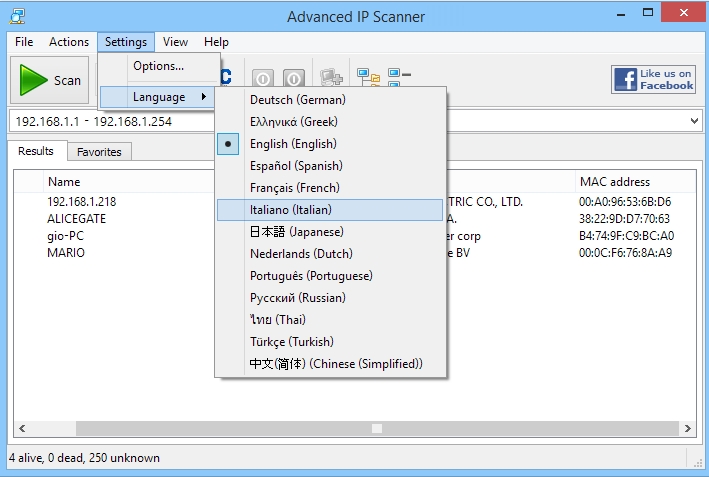Maximize the Advanced IP Scanner window
Viewport: 709px width, 477px height.
(648, 13)
